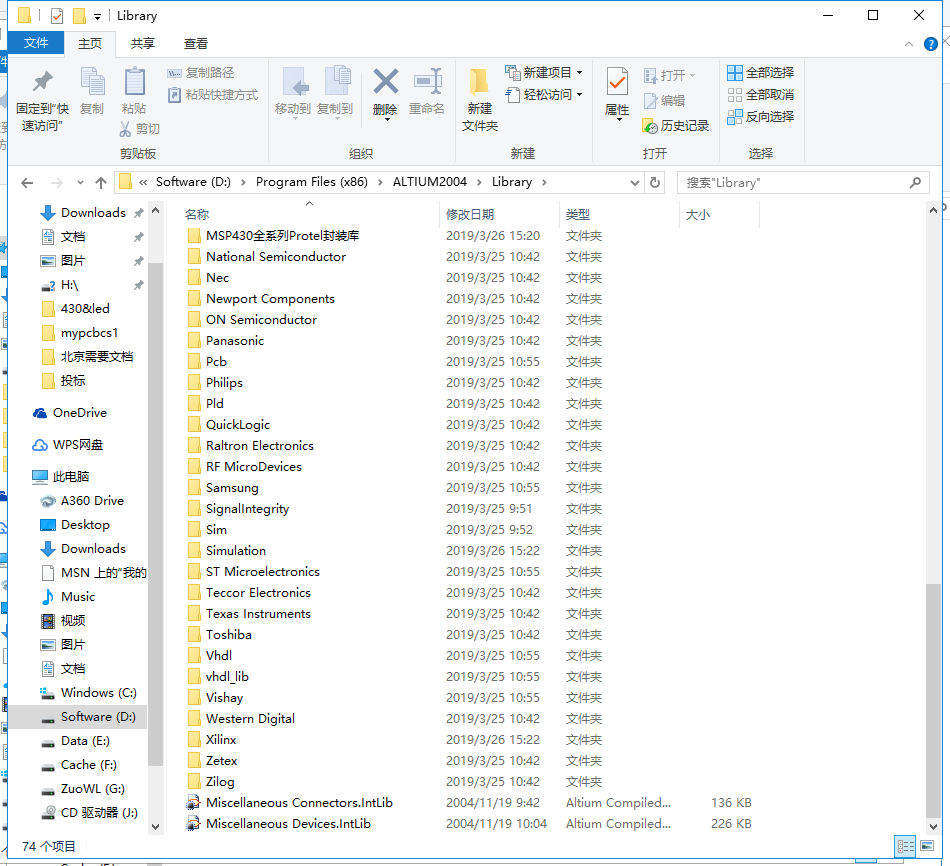
Task: Open Music in the navigation pane
Action: (x=78, y=596)
